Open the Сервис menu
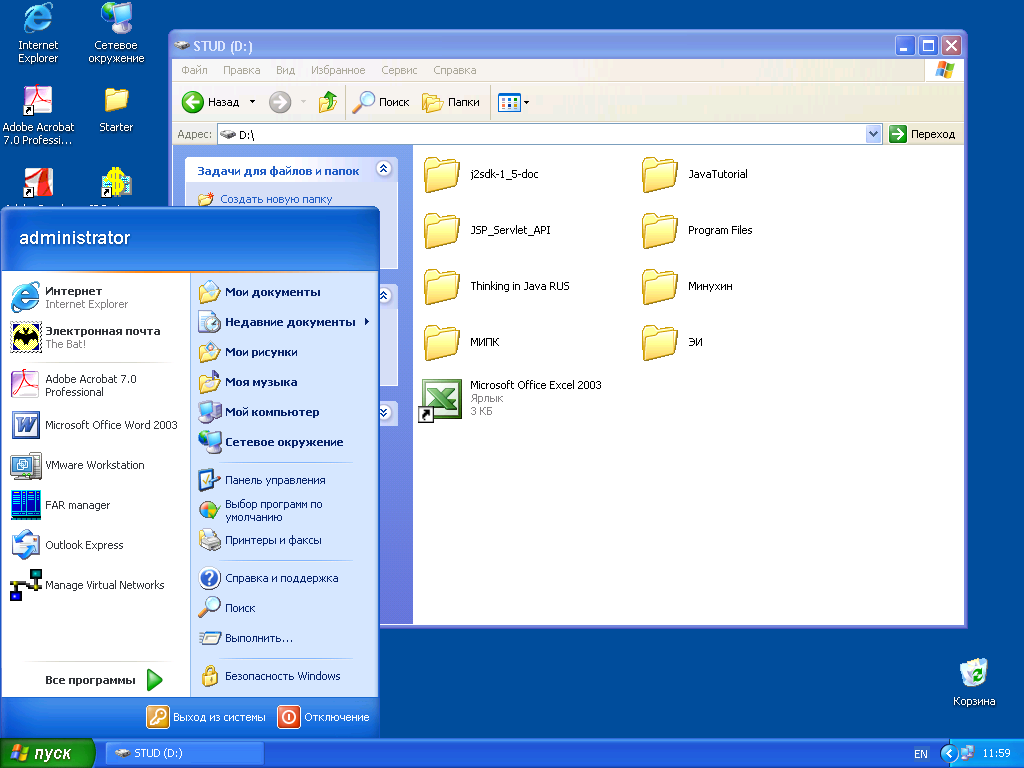This screenshot has width=1024, height=768. click(x=399, y=70)
